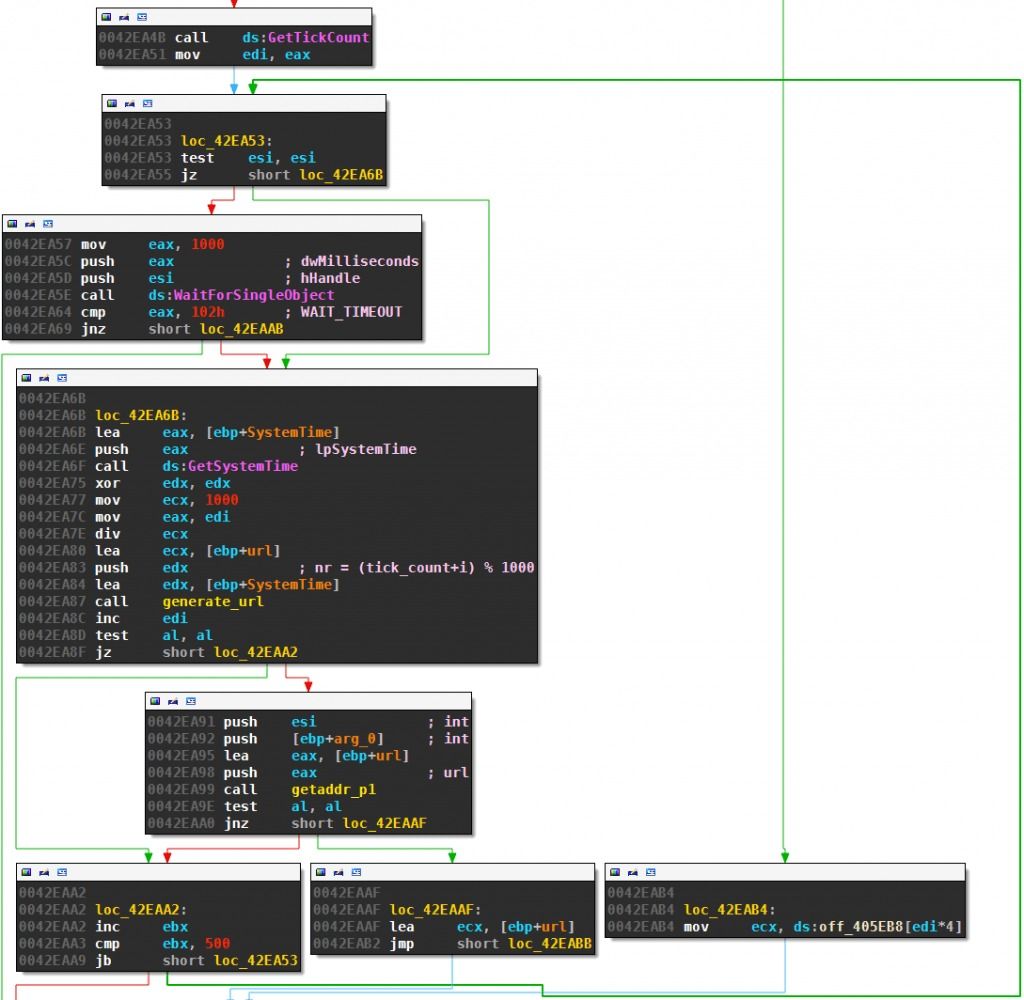Open node color swatch on loc_42EAA2 block

[x=24, y=871]
